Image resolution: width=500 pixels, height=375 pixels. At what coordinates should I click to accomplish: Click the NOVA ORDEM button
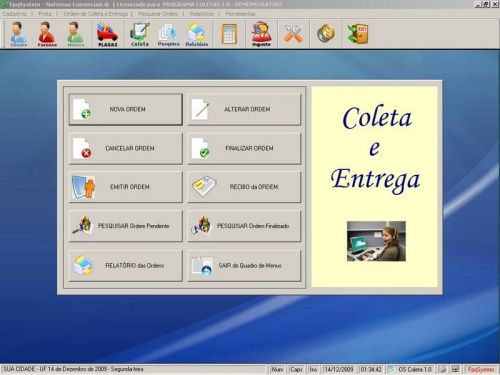pos(126,109)
